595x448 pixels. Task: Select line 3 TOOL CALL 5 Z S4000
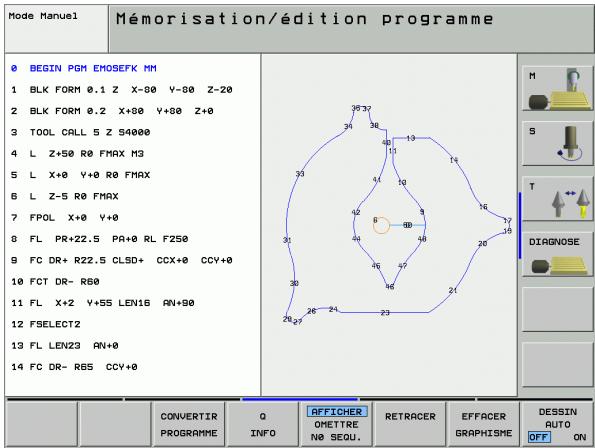80,132
